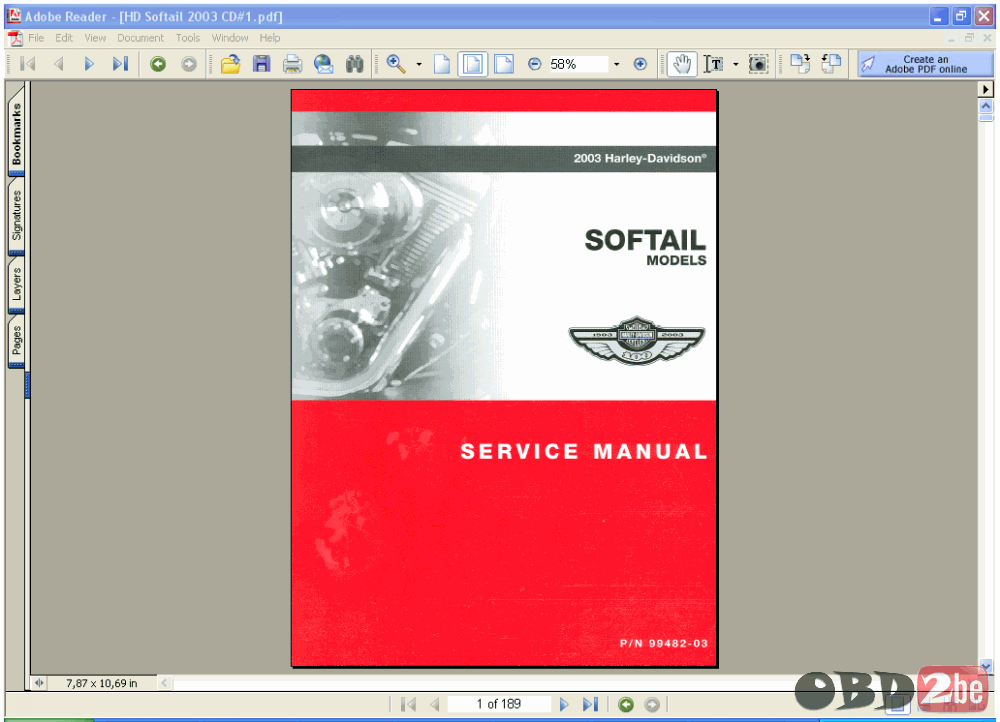Go to previous page in top toolbar

pyautogui.click(x=59, y=64)
